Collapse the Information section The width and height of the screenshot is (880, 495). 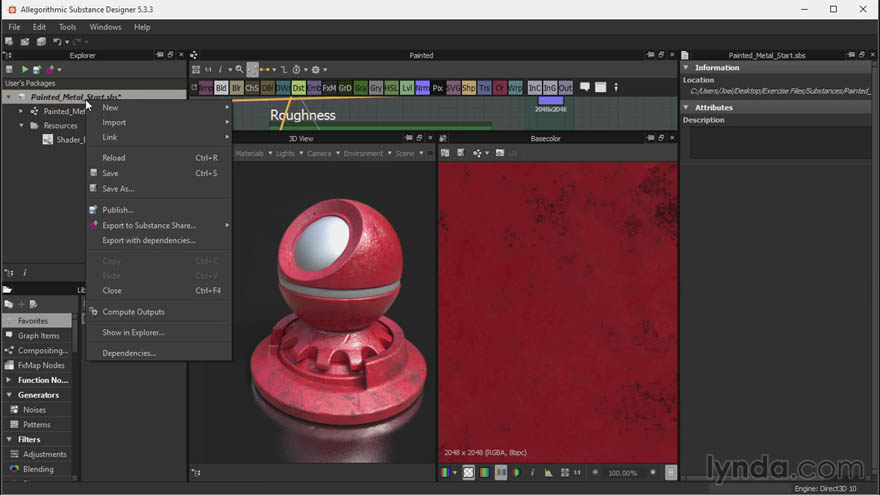(x=686, y=67)
